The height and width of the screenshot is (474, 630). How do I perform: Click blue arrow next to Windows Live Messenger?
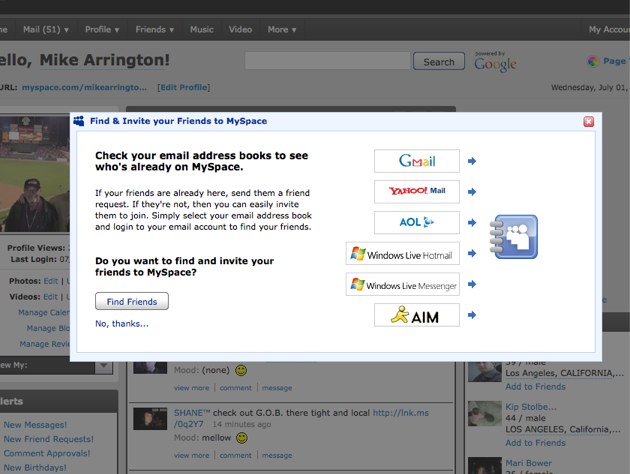[472, 284]
